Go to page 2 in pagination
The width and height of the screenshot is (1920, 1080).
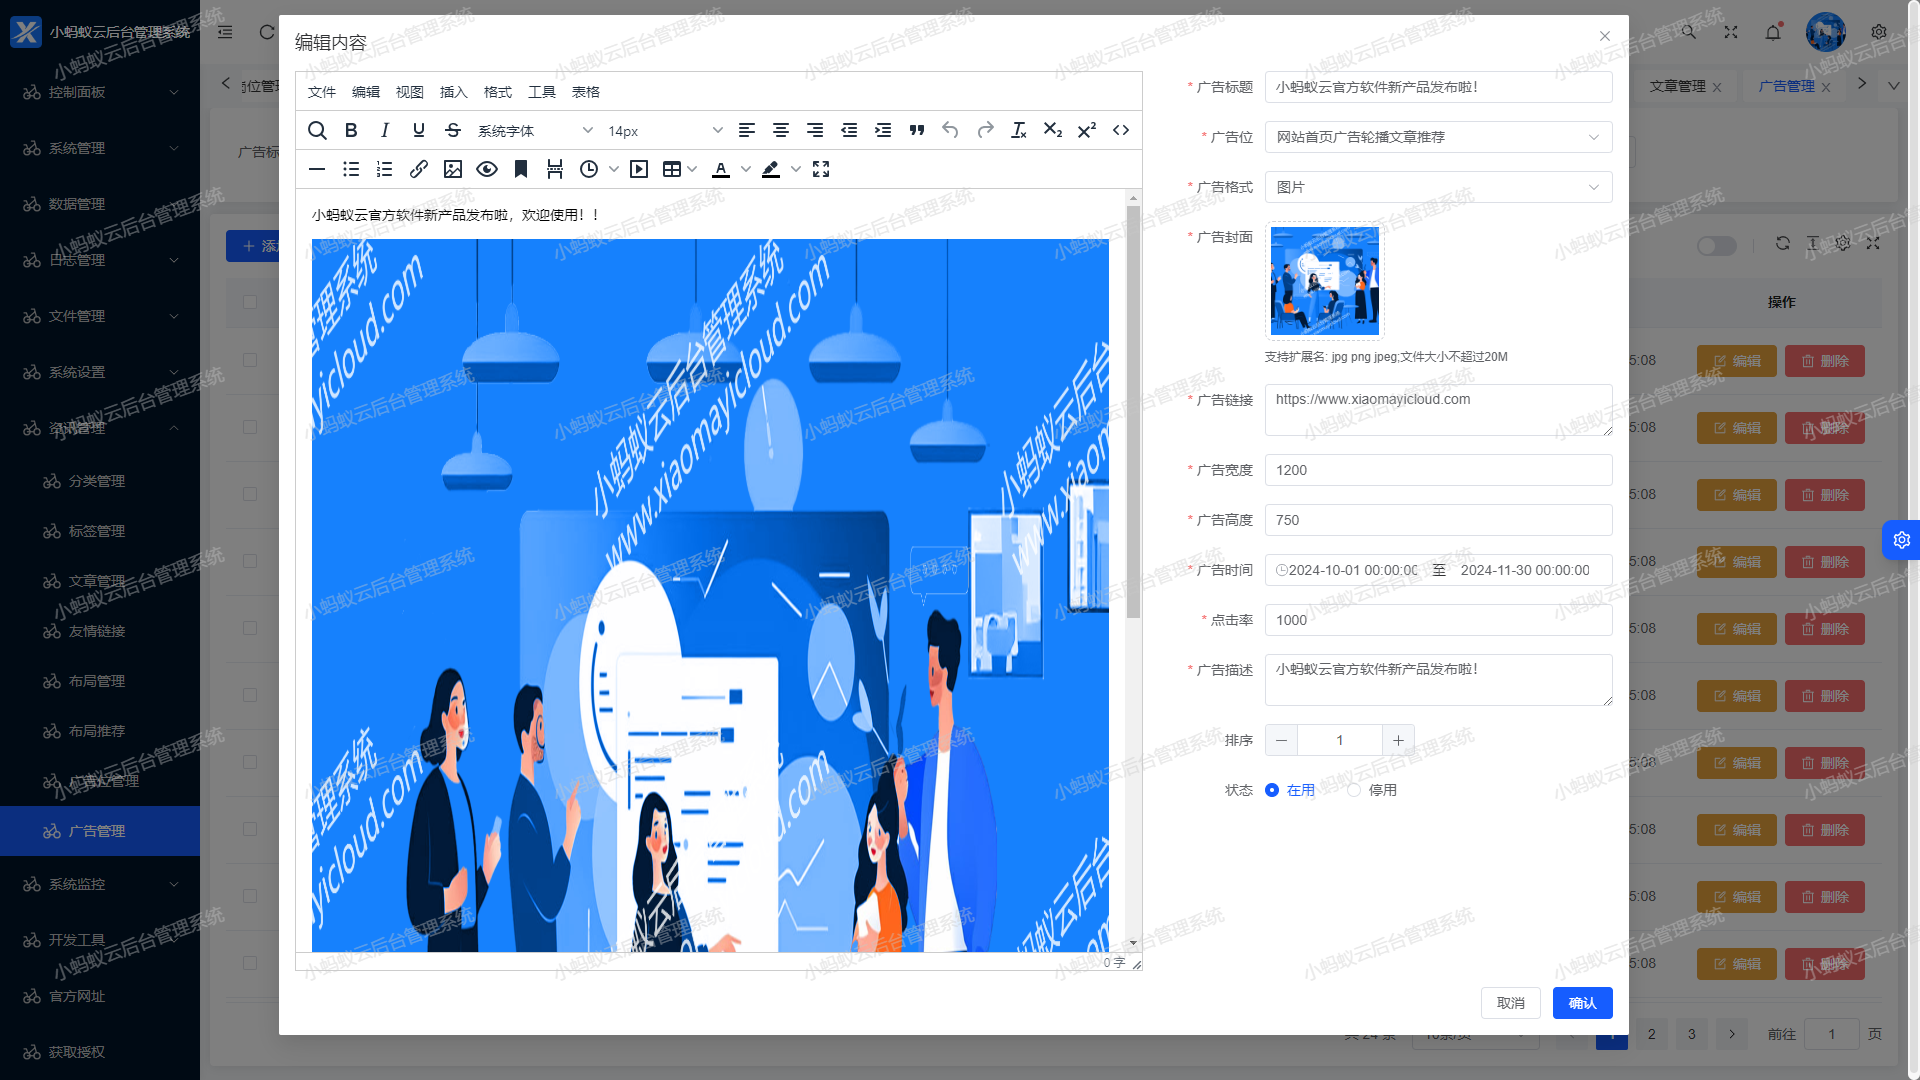[x=1652, y=1034]
